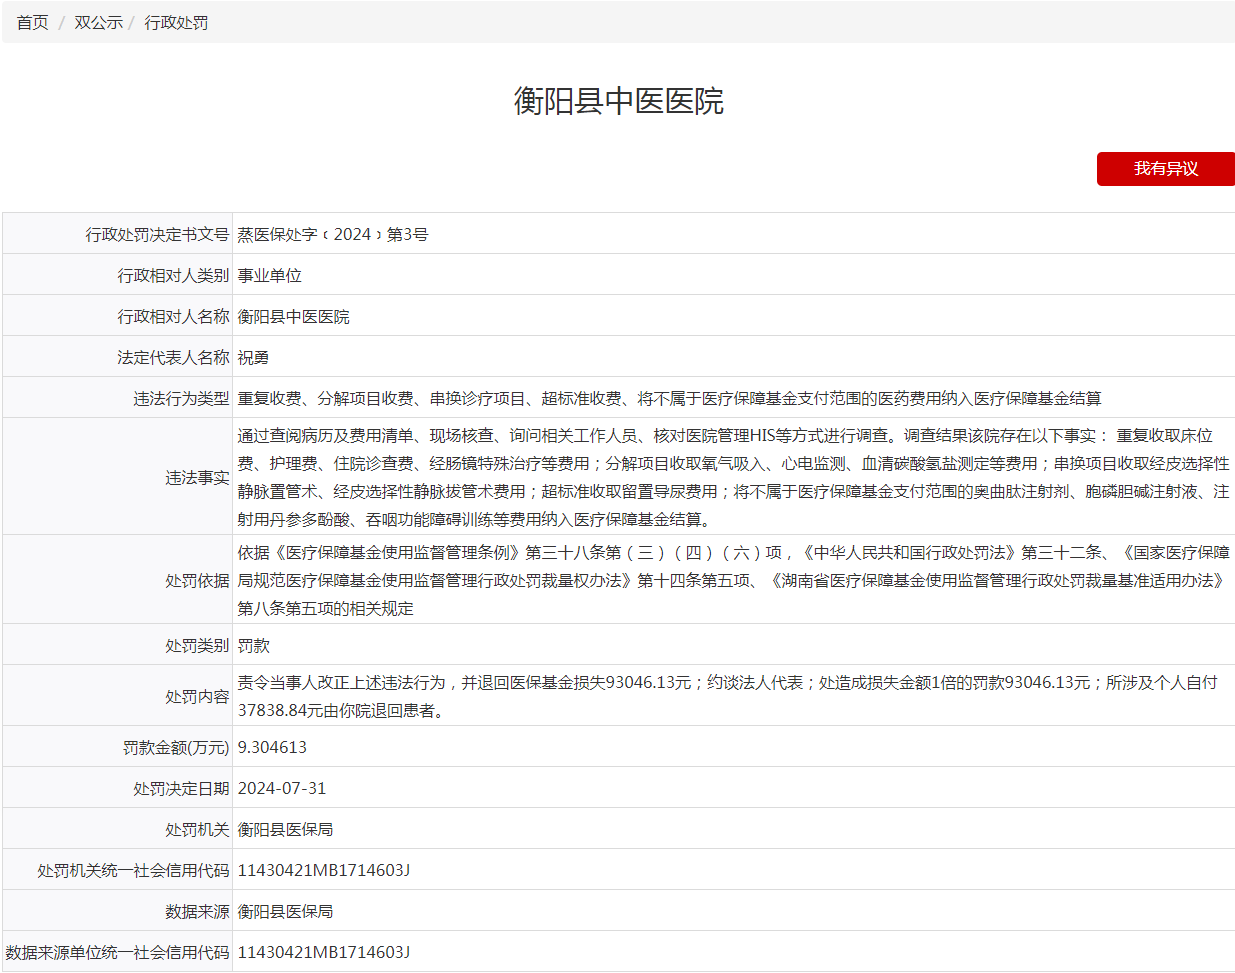Click the 违法事实 description paragraph
This screenshot has height=973, width=1235.
(732, 477)
